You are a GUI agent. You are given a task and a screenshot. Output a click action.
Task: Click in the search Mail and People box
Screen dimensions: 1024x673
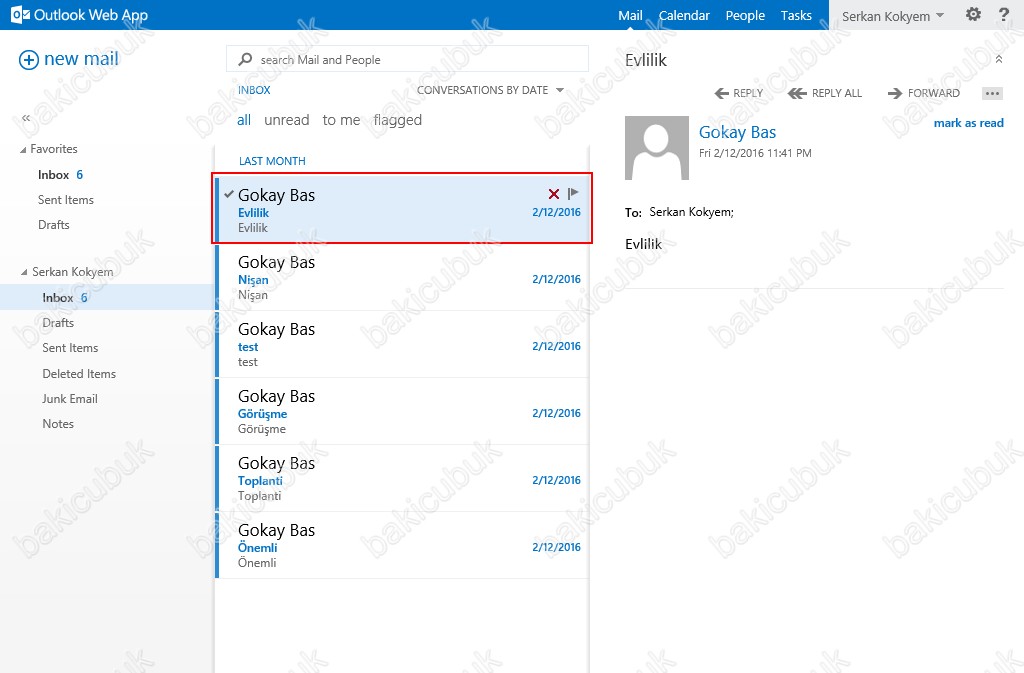coord(407,59)
